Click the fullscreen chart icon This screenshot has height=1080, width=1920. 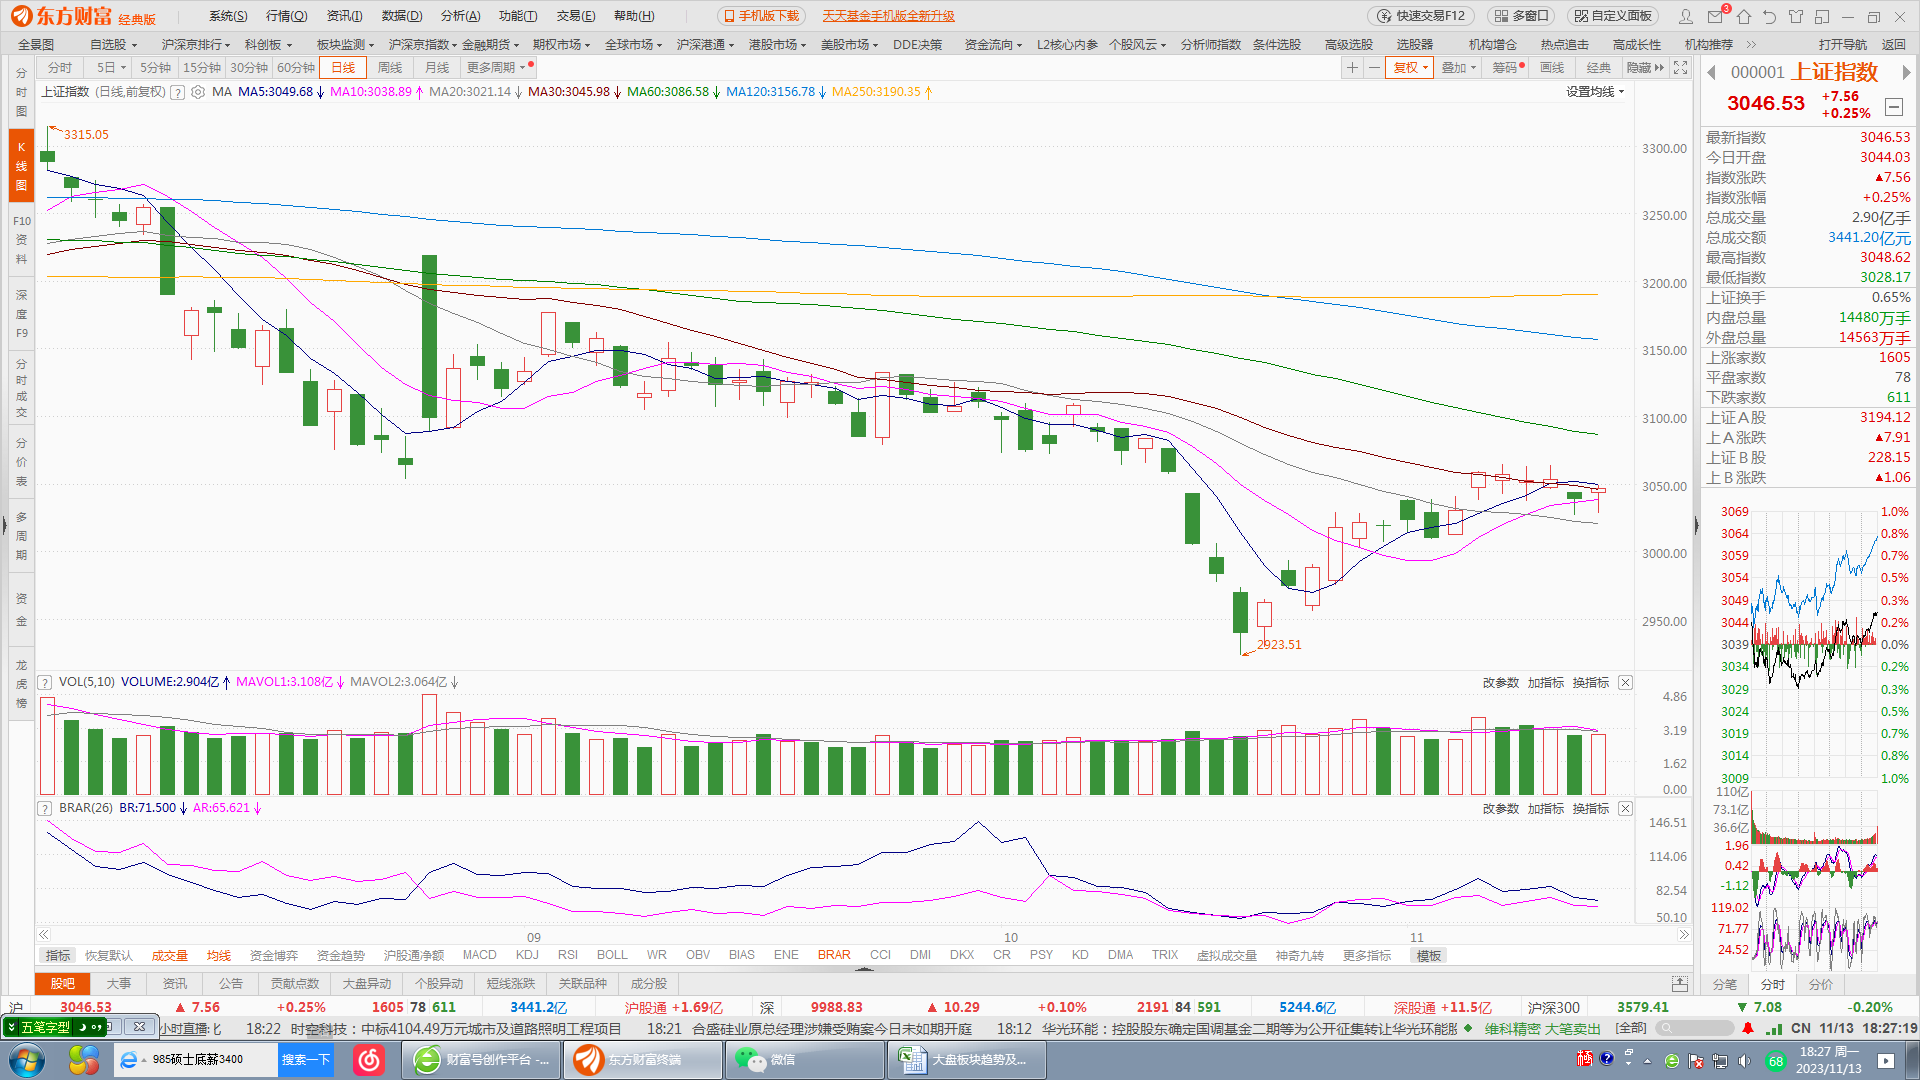pos(1681,68)
